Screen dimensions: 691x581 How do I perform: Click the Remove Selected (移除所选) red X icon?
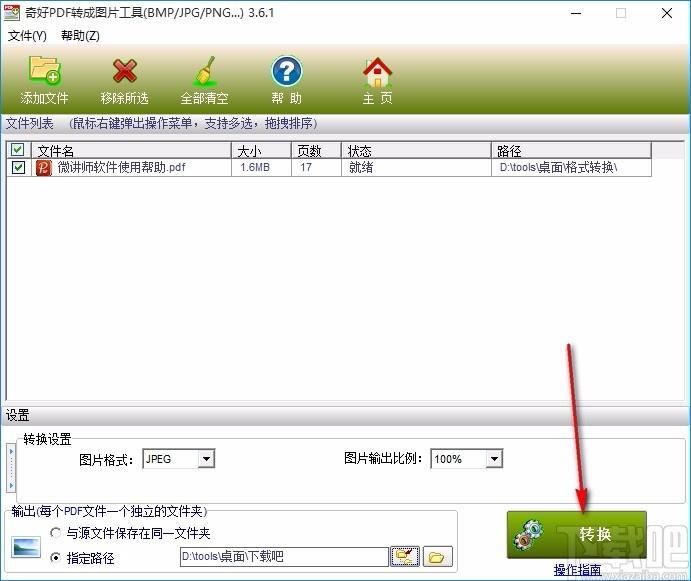(125, 71)
